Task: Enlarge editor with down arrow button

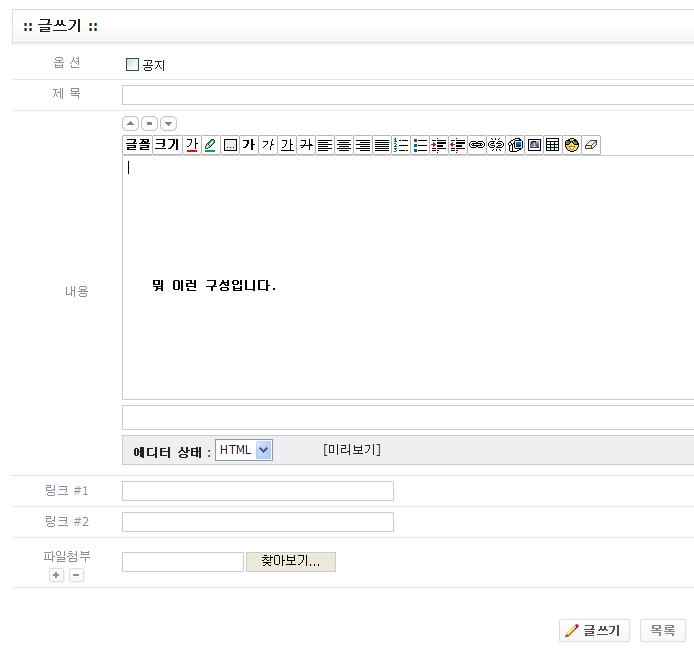Action: (169, 123)
